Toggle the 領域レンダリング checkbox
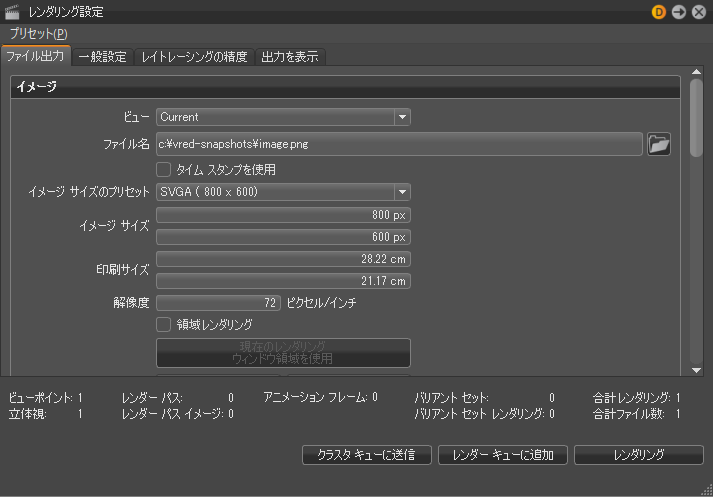The image size is (713, 497). [x=163, y=325]
